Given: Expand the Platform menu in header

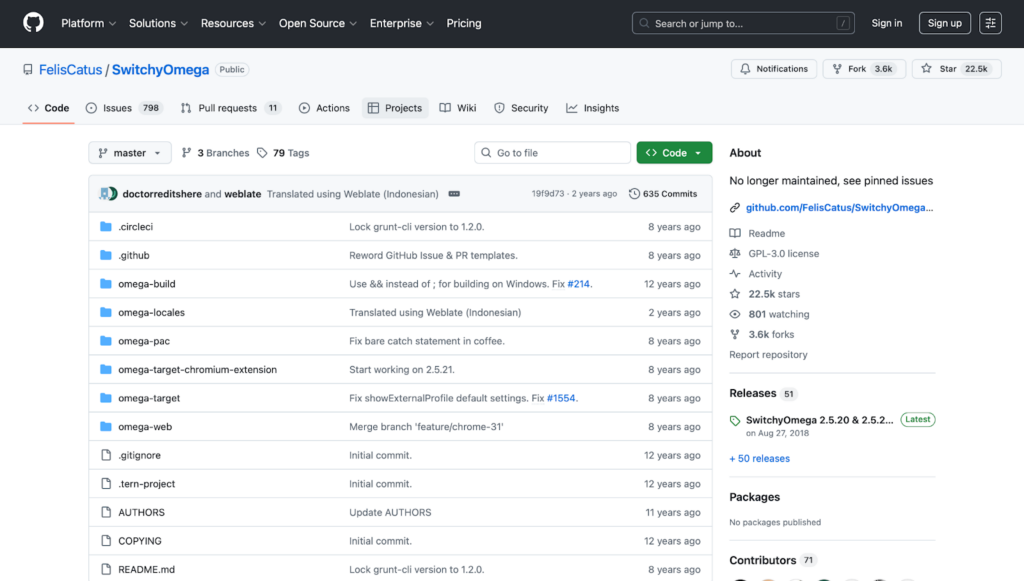Looking at the screenshot, I should point(88,23).
